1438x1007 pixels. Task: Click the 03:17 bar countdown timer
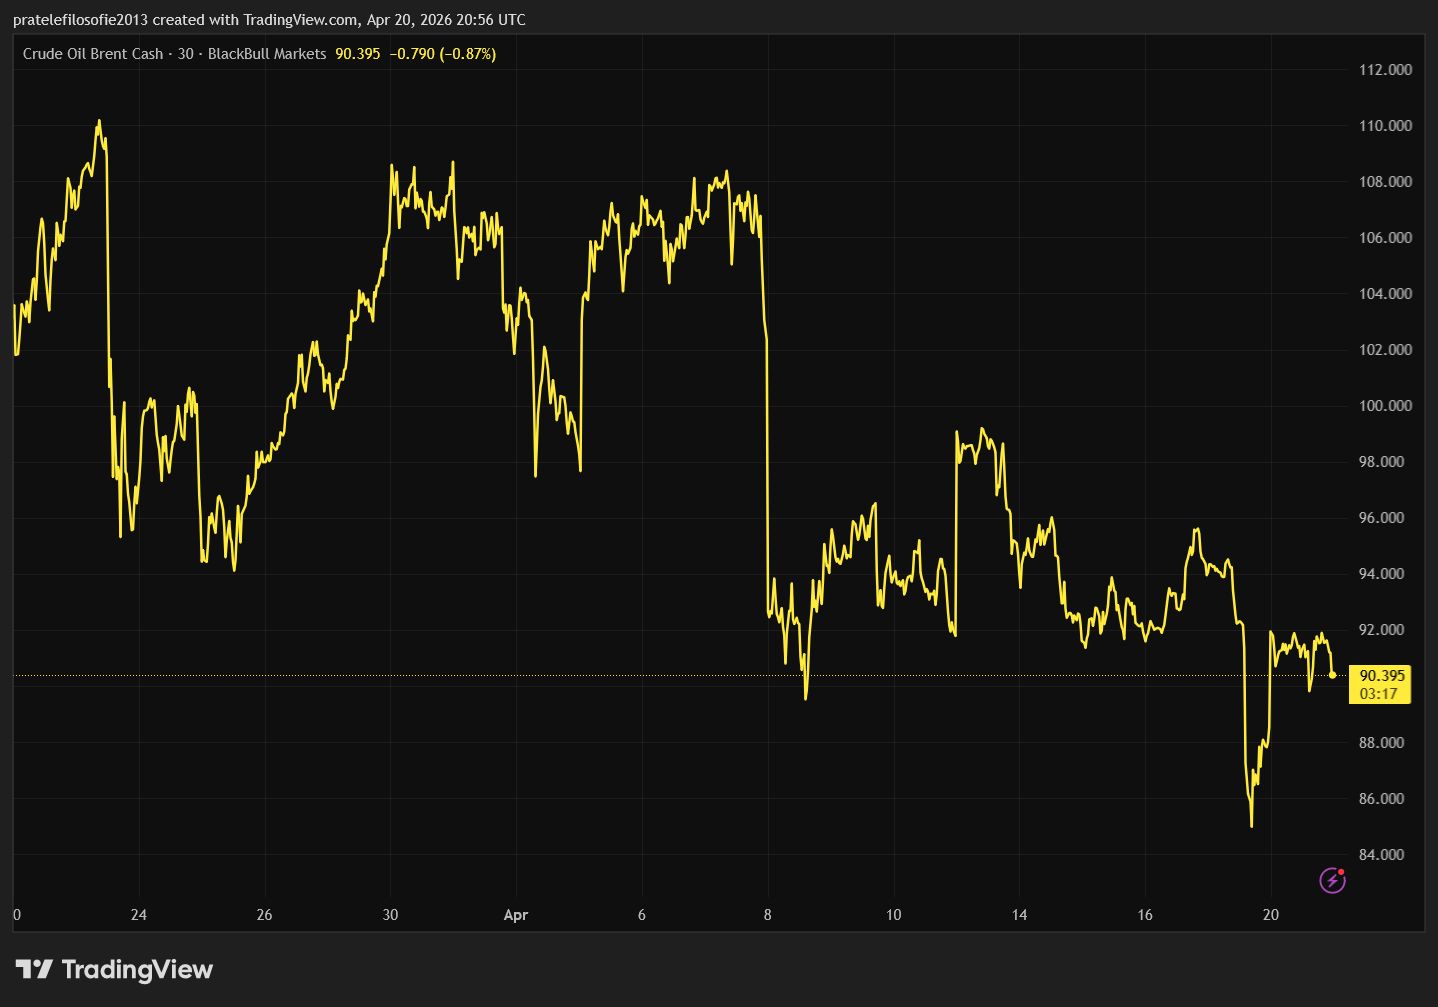[x=1379, y=693]
